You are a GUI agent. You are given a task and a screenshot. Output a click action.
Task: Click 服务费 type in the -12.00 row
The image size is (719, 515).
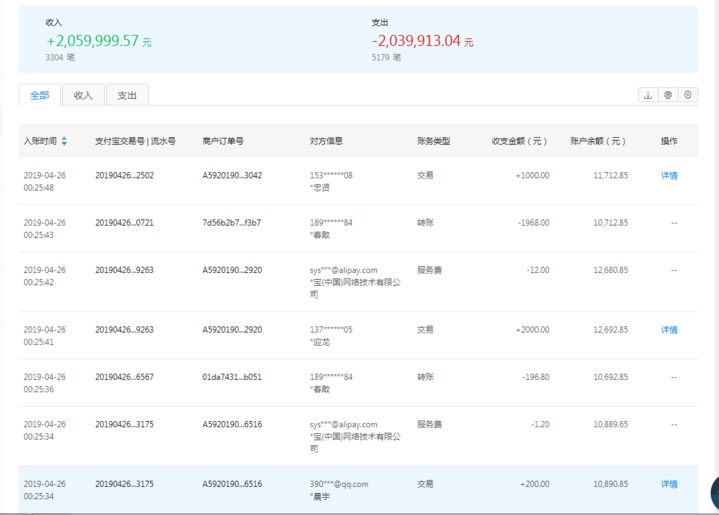point(429,270)
